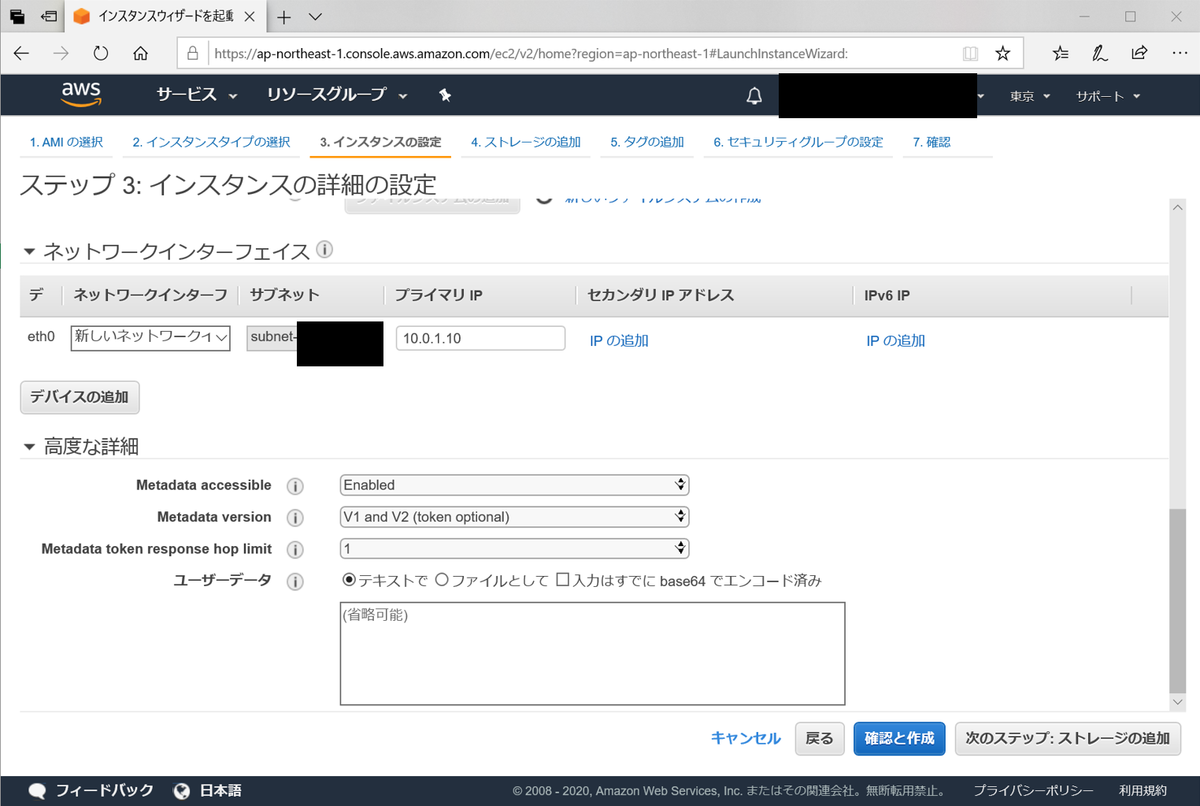Click inside the ユーザーデータ text area
The image size is (1200, 806).
593,650
